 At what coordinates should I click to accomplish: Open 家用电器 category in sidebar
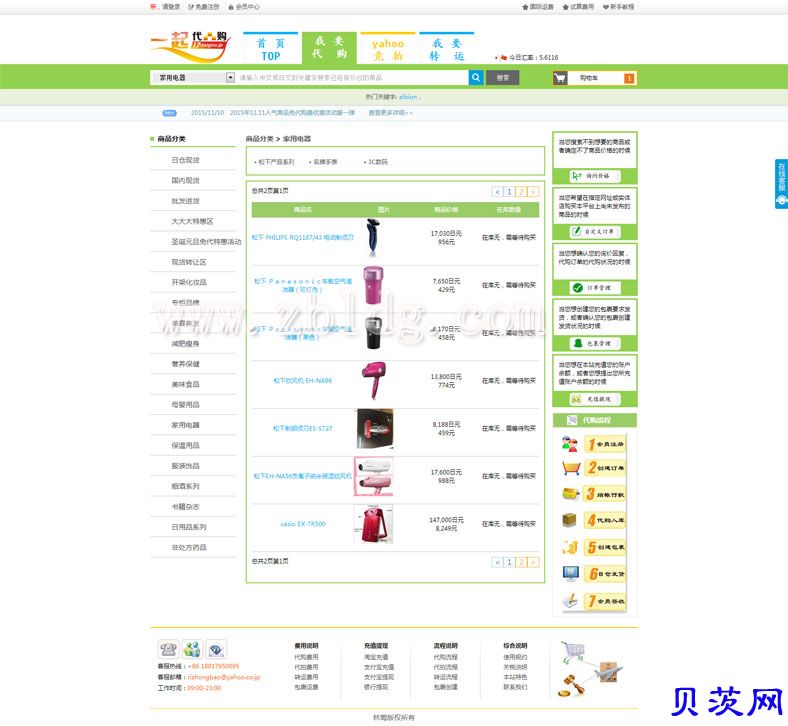coord(185,425)
